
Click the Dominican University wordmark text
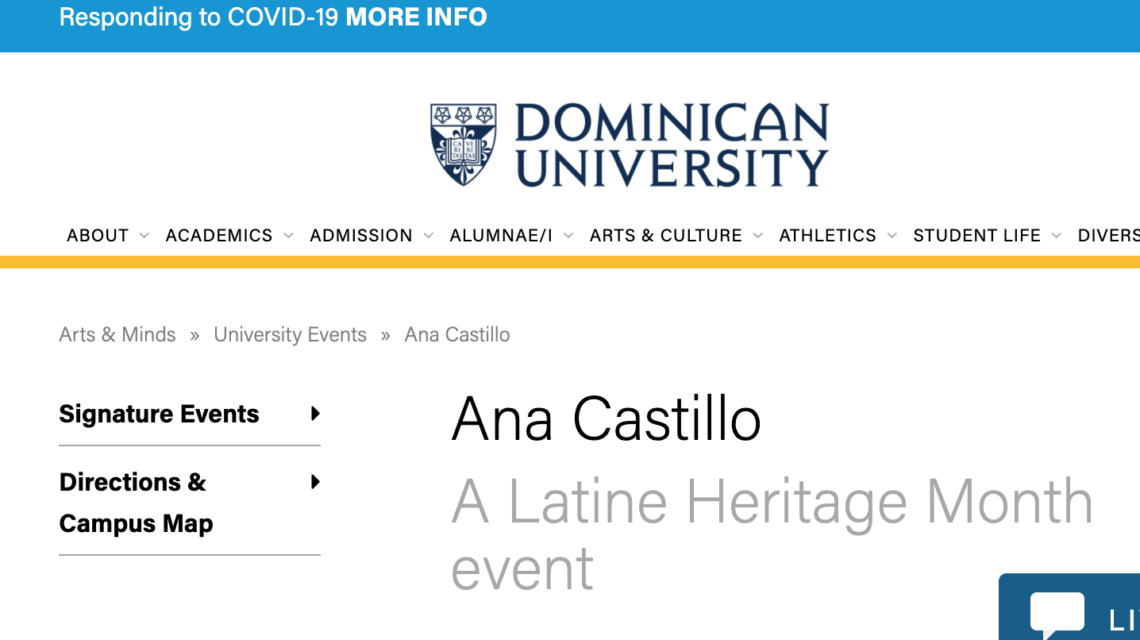coord(671,144)
